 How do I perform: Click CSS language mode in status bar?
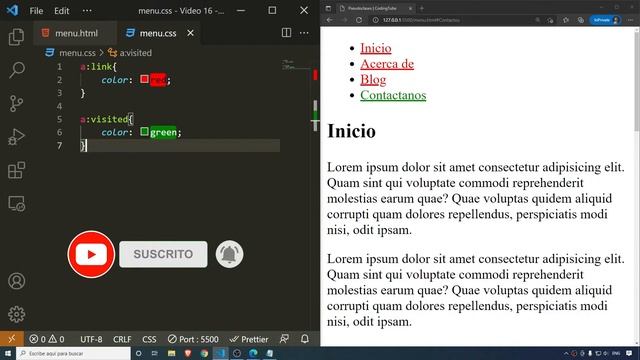pos(149,339)
